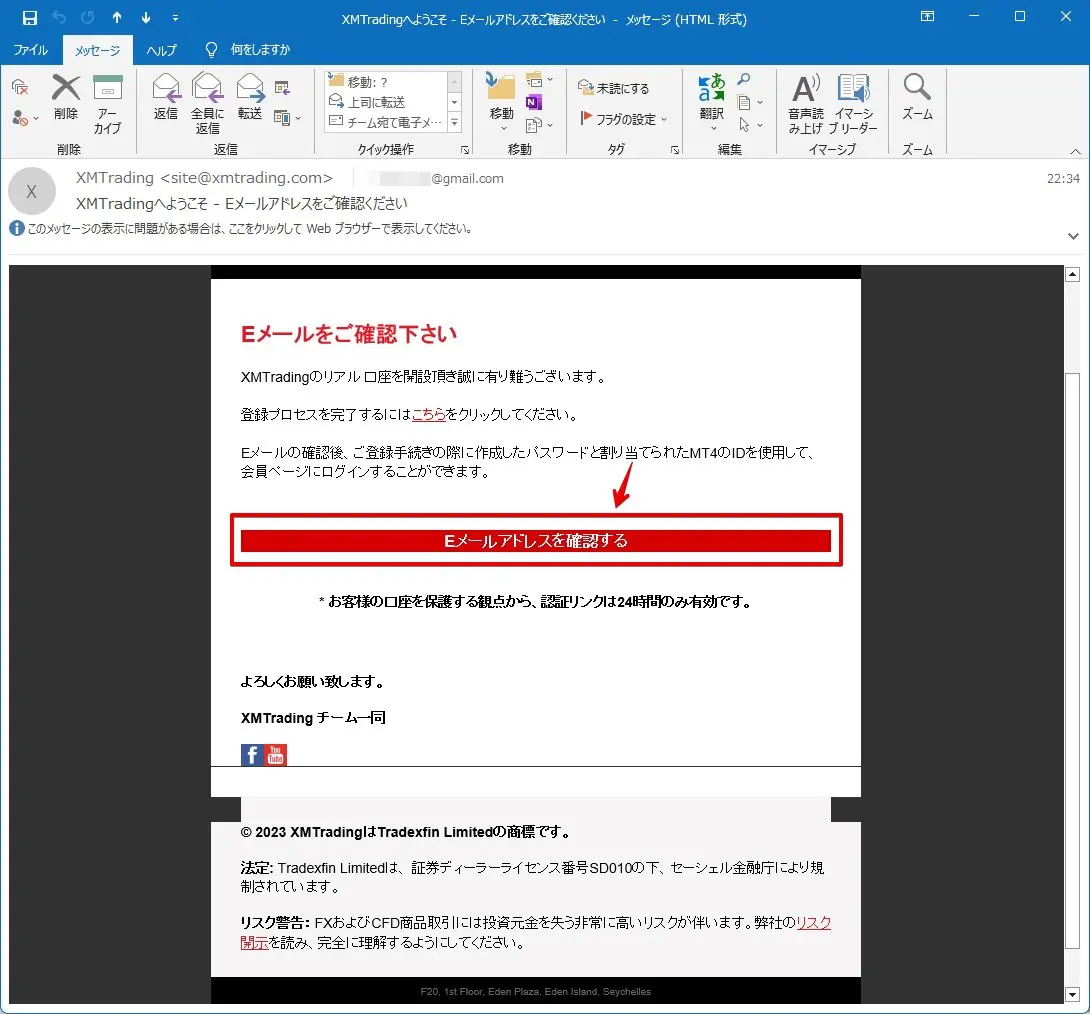Open the Zoom (ズーム) magnifier tool
Screen dimensions: 1090x1014
coord(916,97)
